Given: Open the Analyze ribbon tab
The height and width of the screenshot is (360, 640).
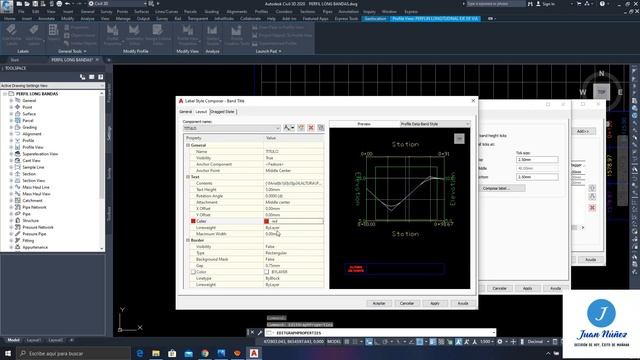Looking at the screenshot, I should [x=87, y=19].
